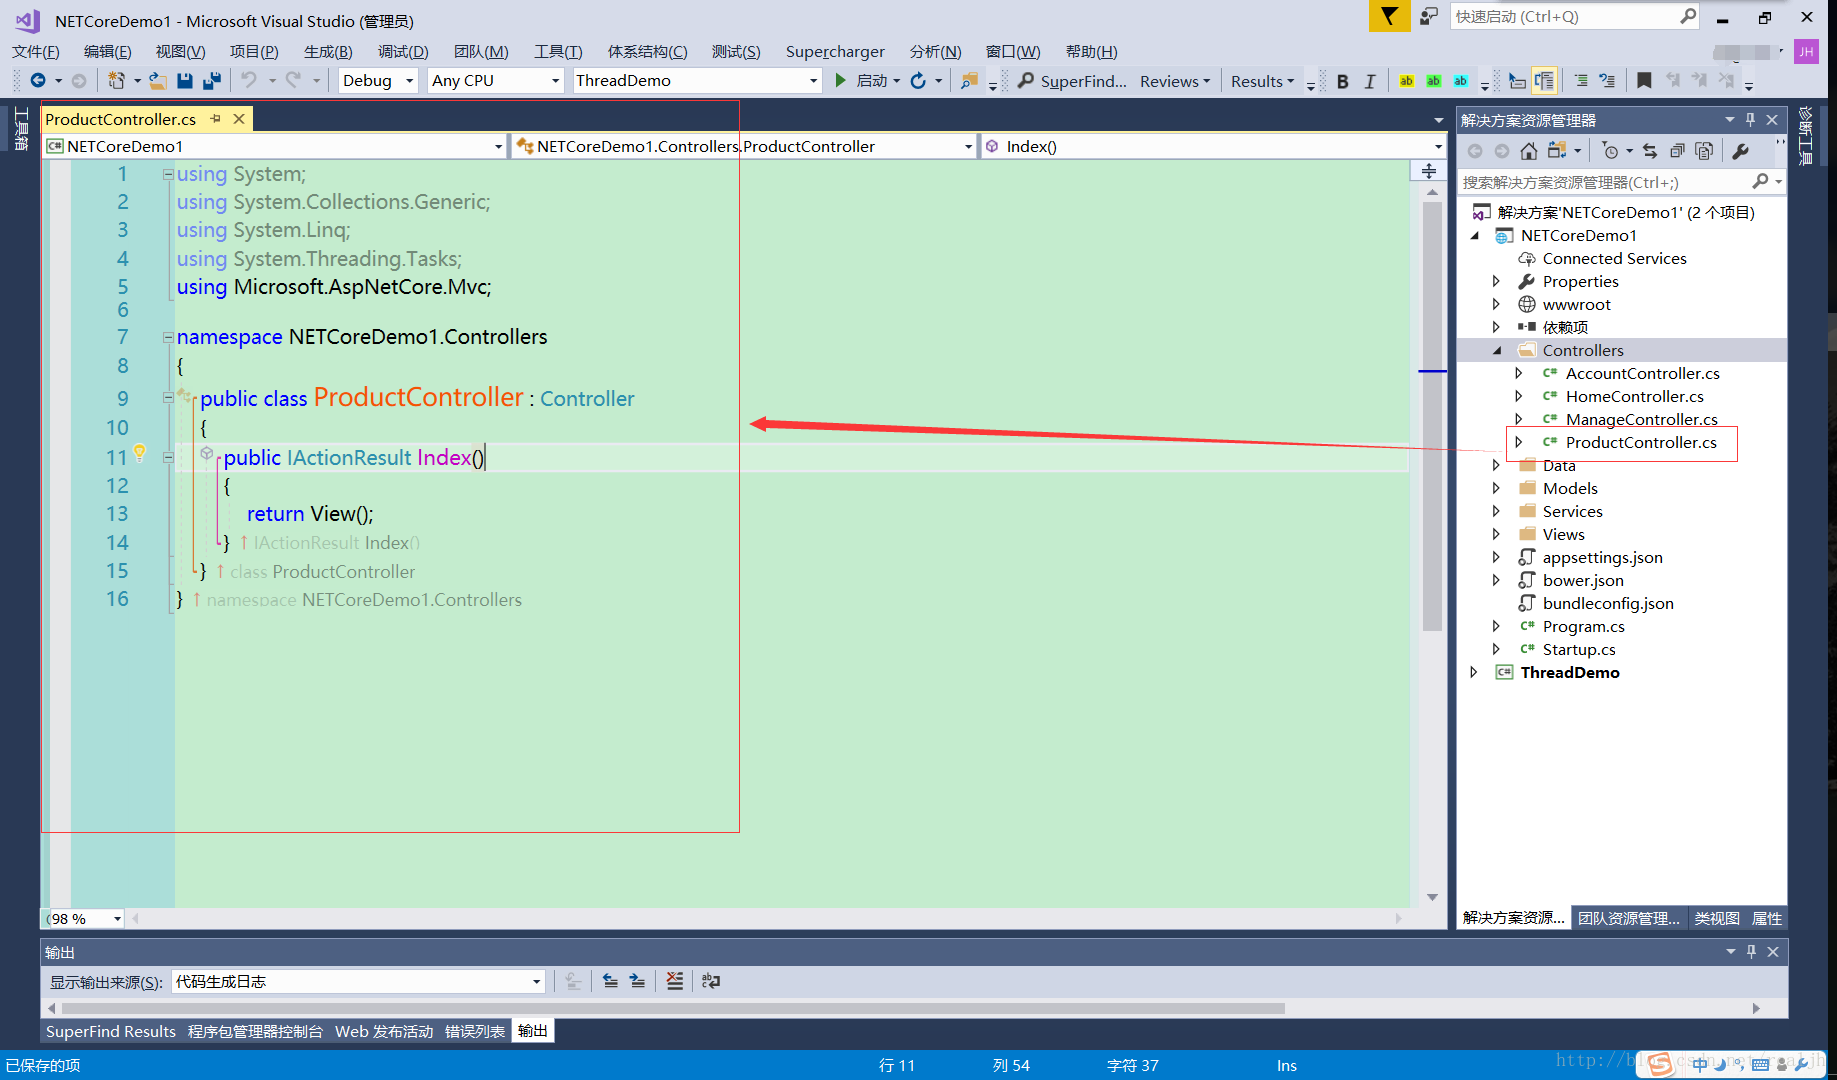This screenshot has width=1837, height=1080.
Task: Select ProductController.cs in Solution Explorer
Action: [x=1640, y=442]
